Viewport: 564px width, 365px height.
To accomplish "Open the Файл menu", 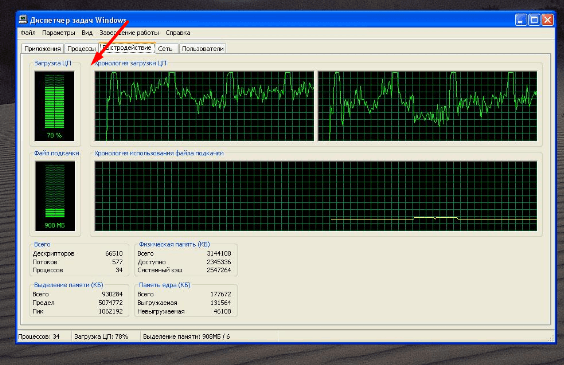I will [x=28, y=33].
